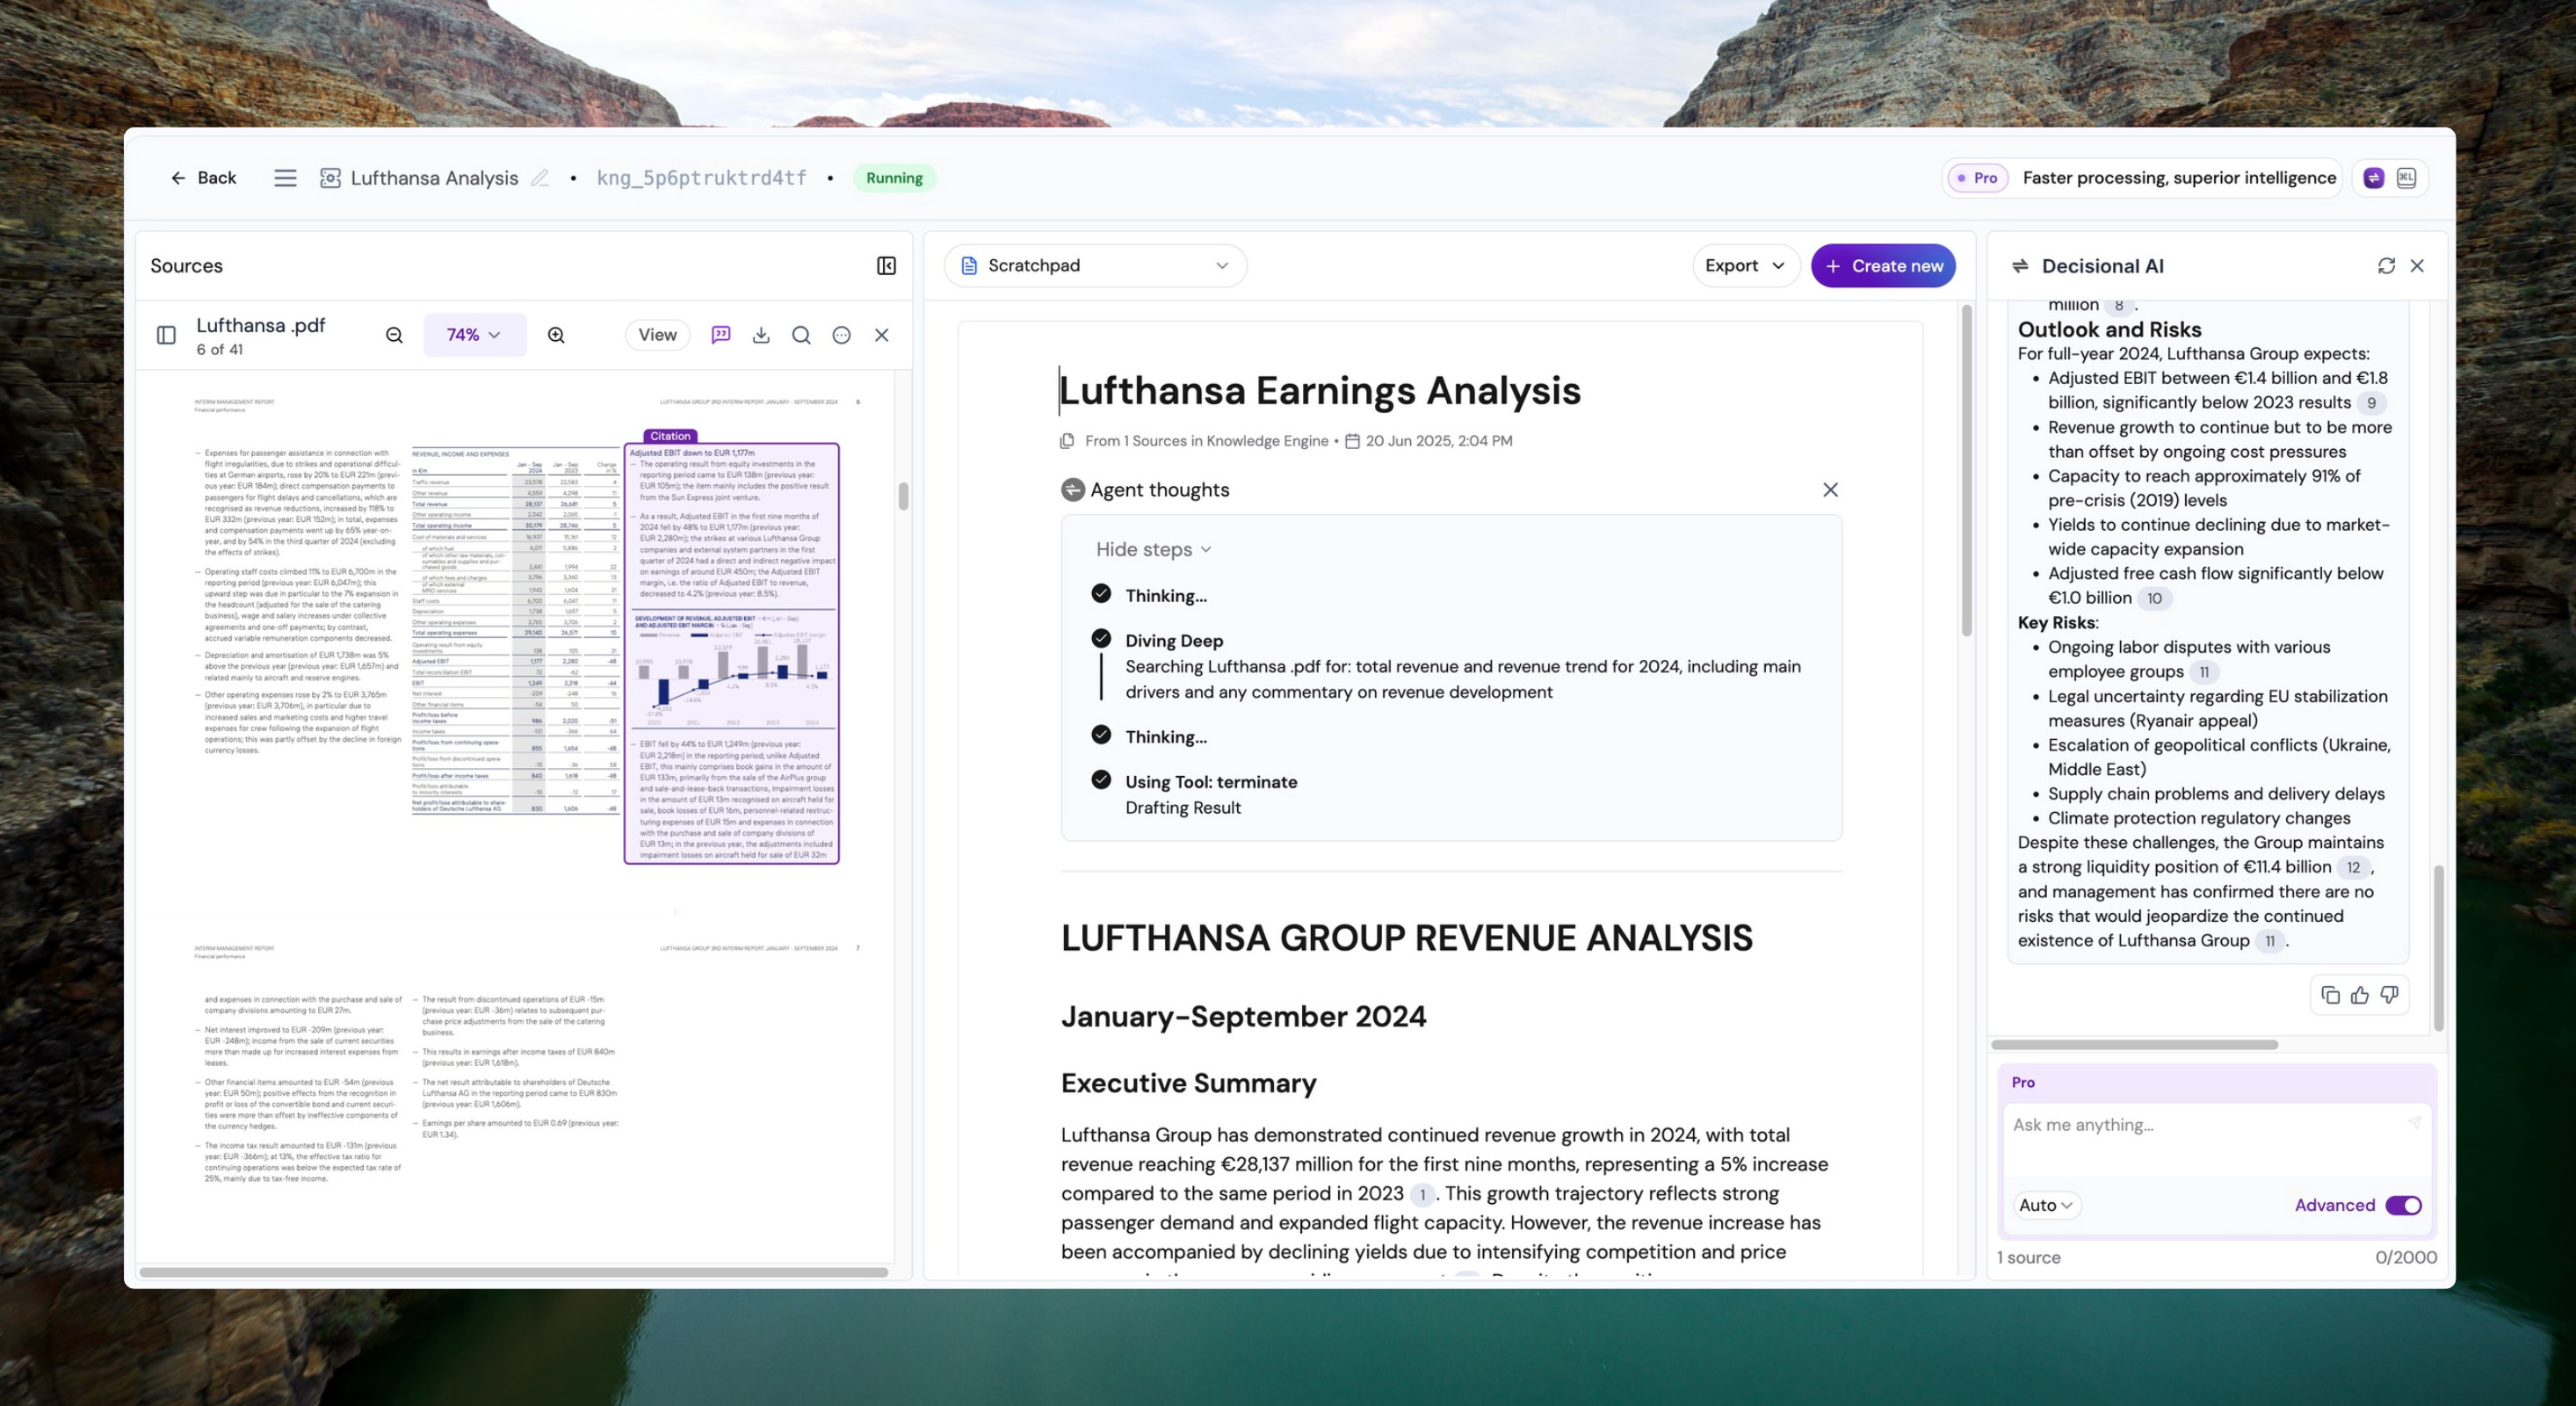Click the View button in PDF toolbar
The image size is (2576, 1406).
click(x=657, y=335)
